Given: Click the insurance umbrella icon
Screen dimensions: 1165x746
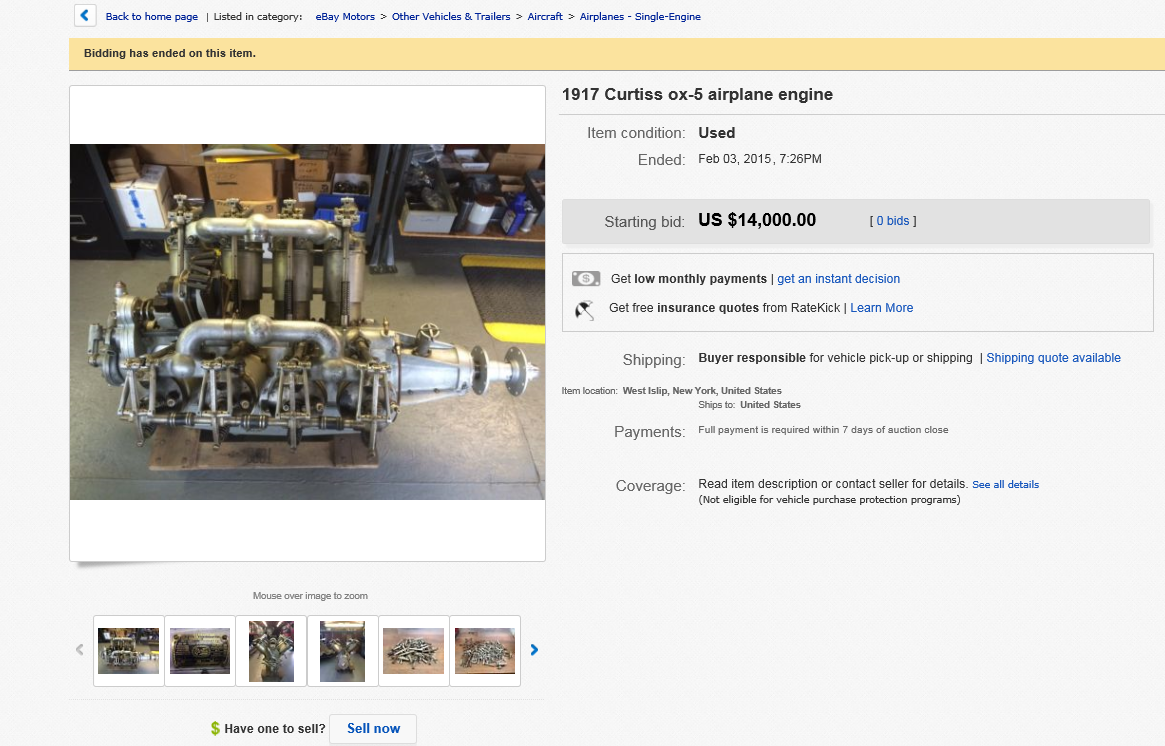Looking at the screenshot, I should [585, 309].
